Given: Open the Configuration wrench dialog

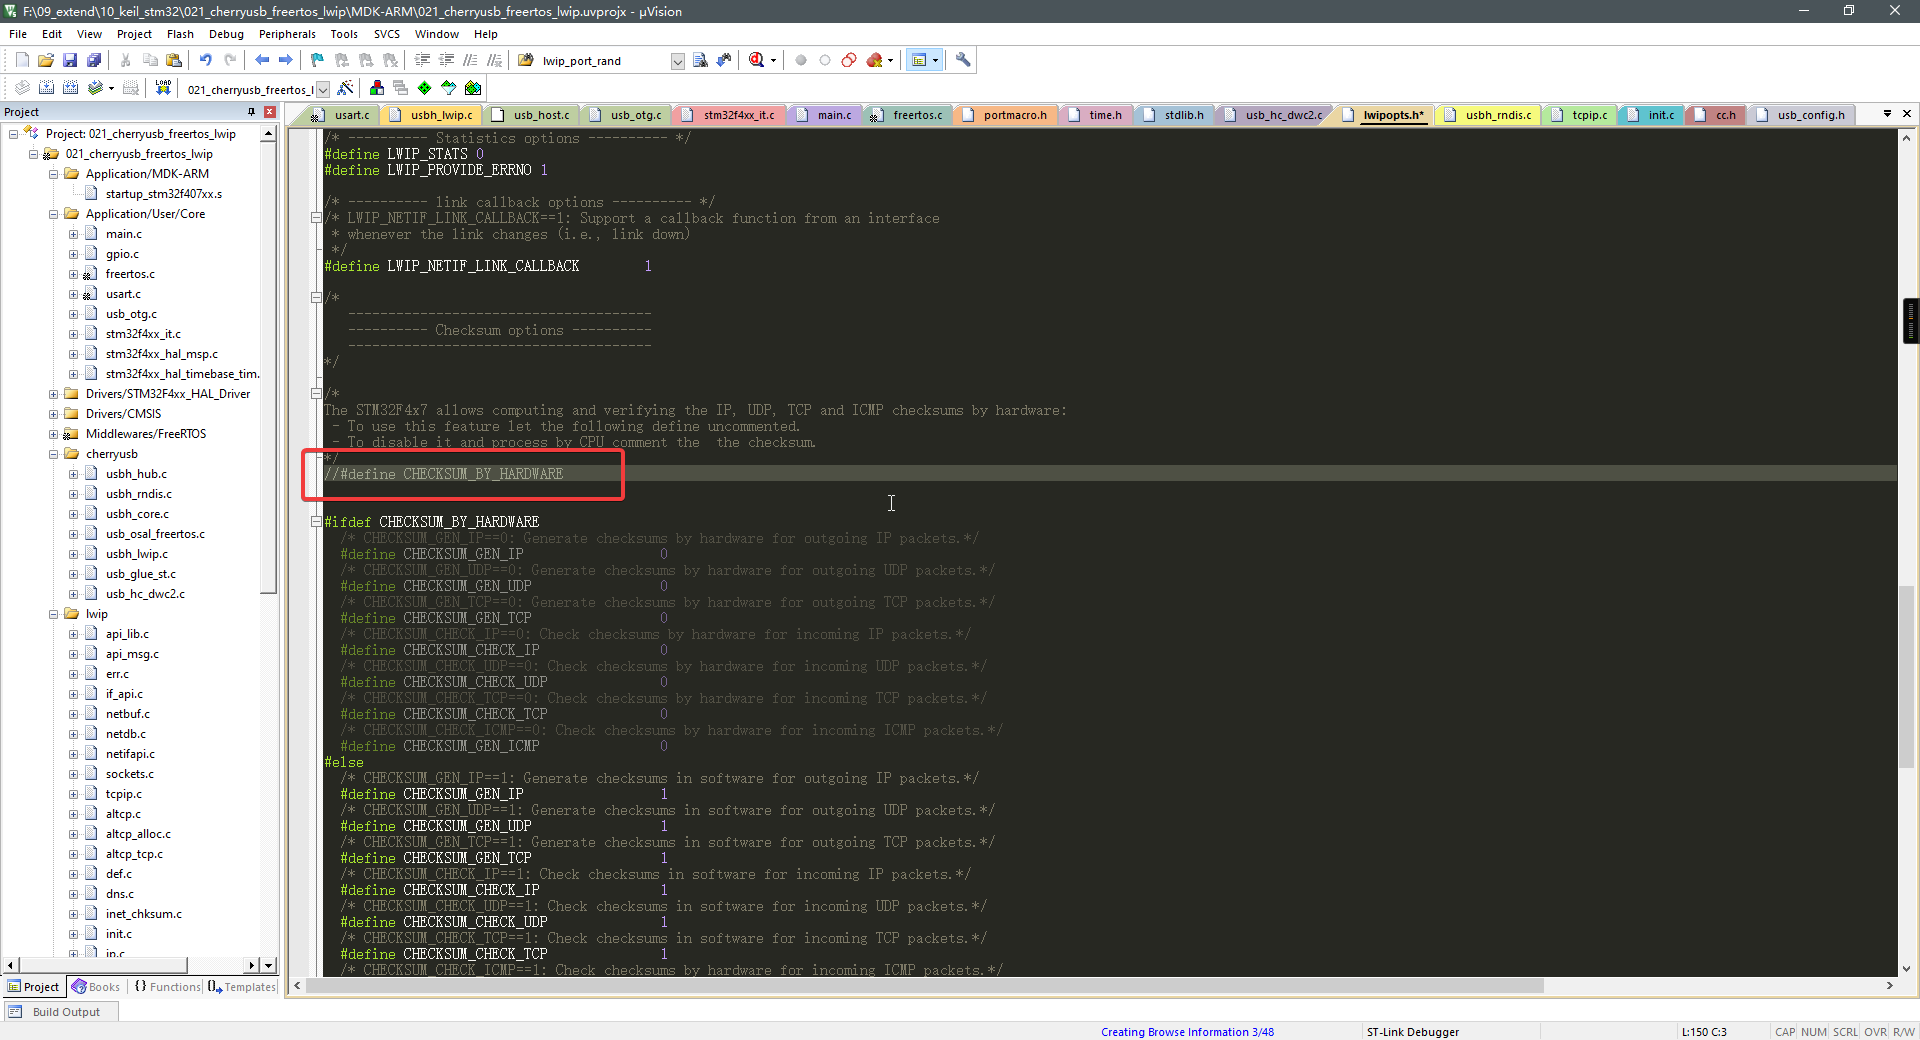Looking at the screenshot, I should 961,60.
